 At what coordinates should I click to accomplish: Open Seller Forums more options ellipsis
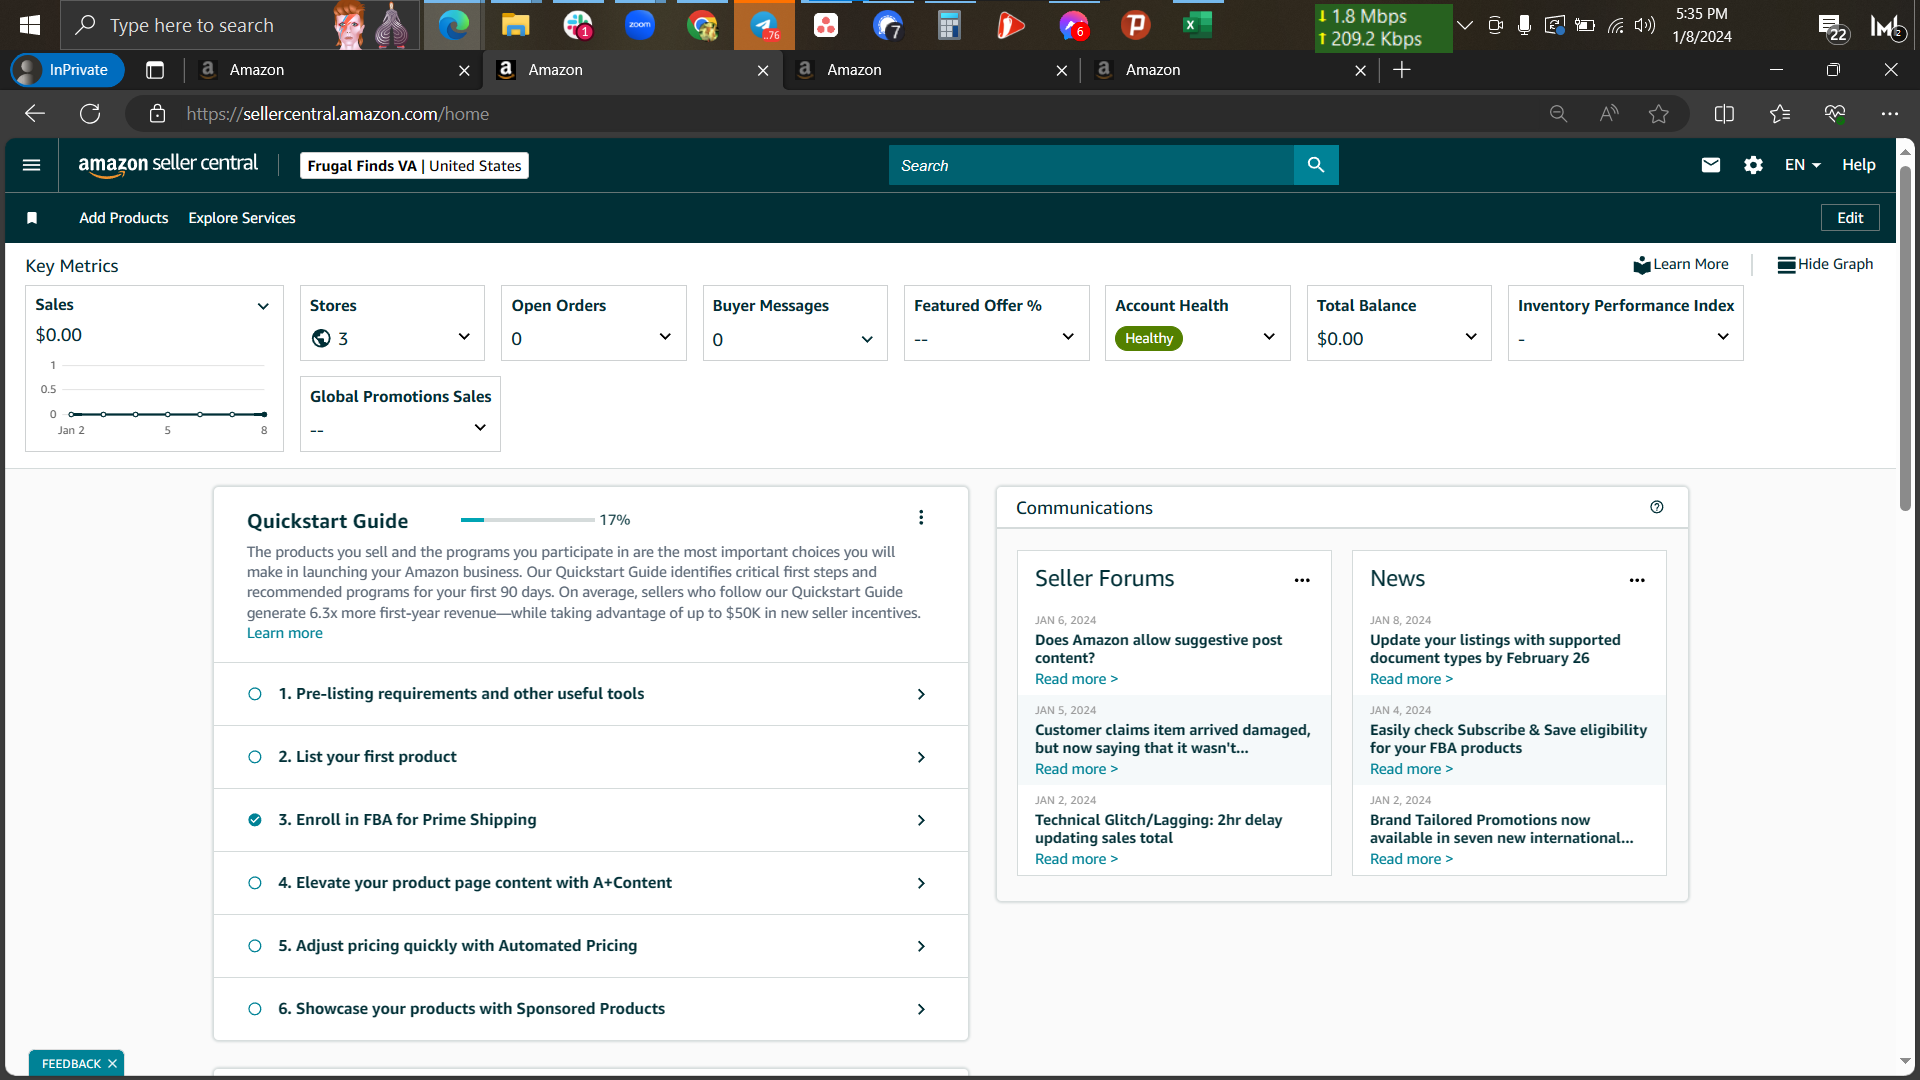[x=1302, y=580]
